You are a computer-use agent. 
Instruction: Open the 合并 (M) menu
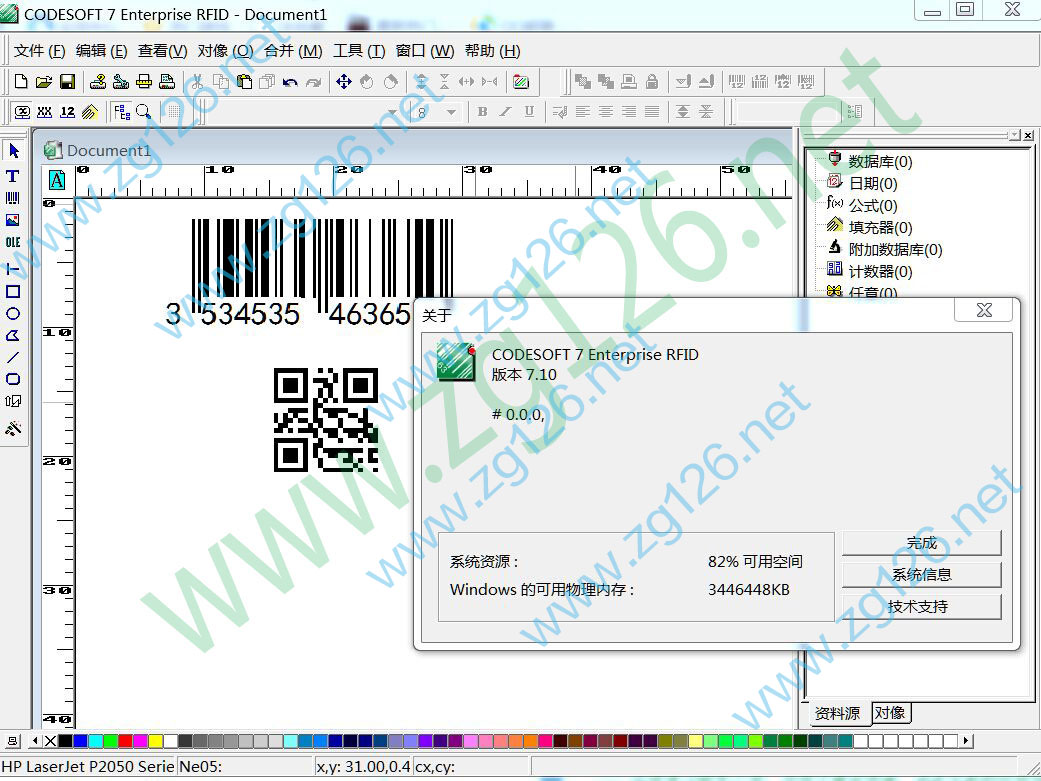[x=293, y=51]
